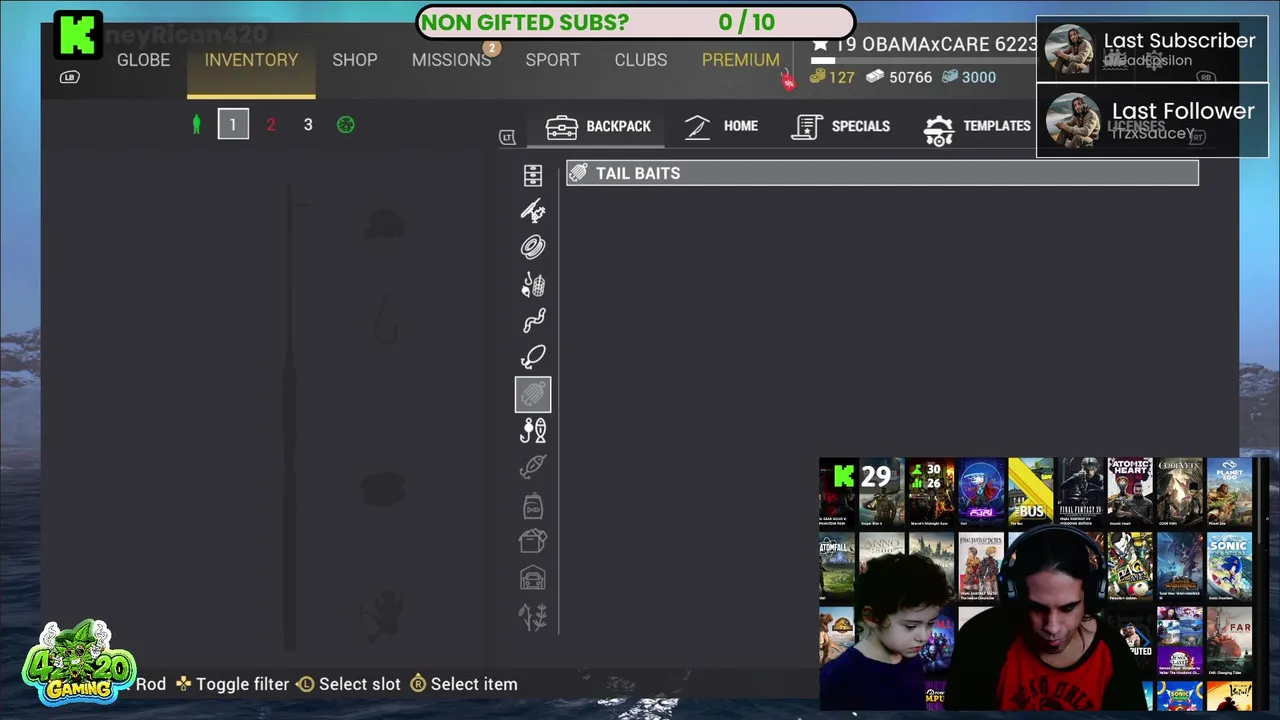Select the dimmed garage vehicle category icon
The image size is (1280, 720).
click(533, 578)
